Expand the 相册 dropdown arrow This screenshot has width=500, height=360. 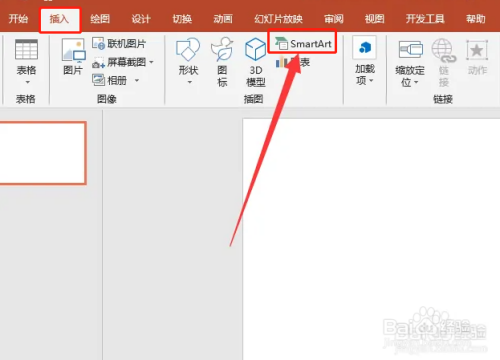tap(137, 80)
